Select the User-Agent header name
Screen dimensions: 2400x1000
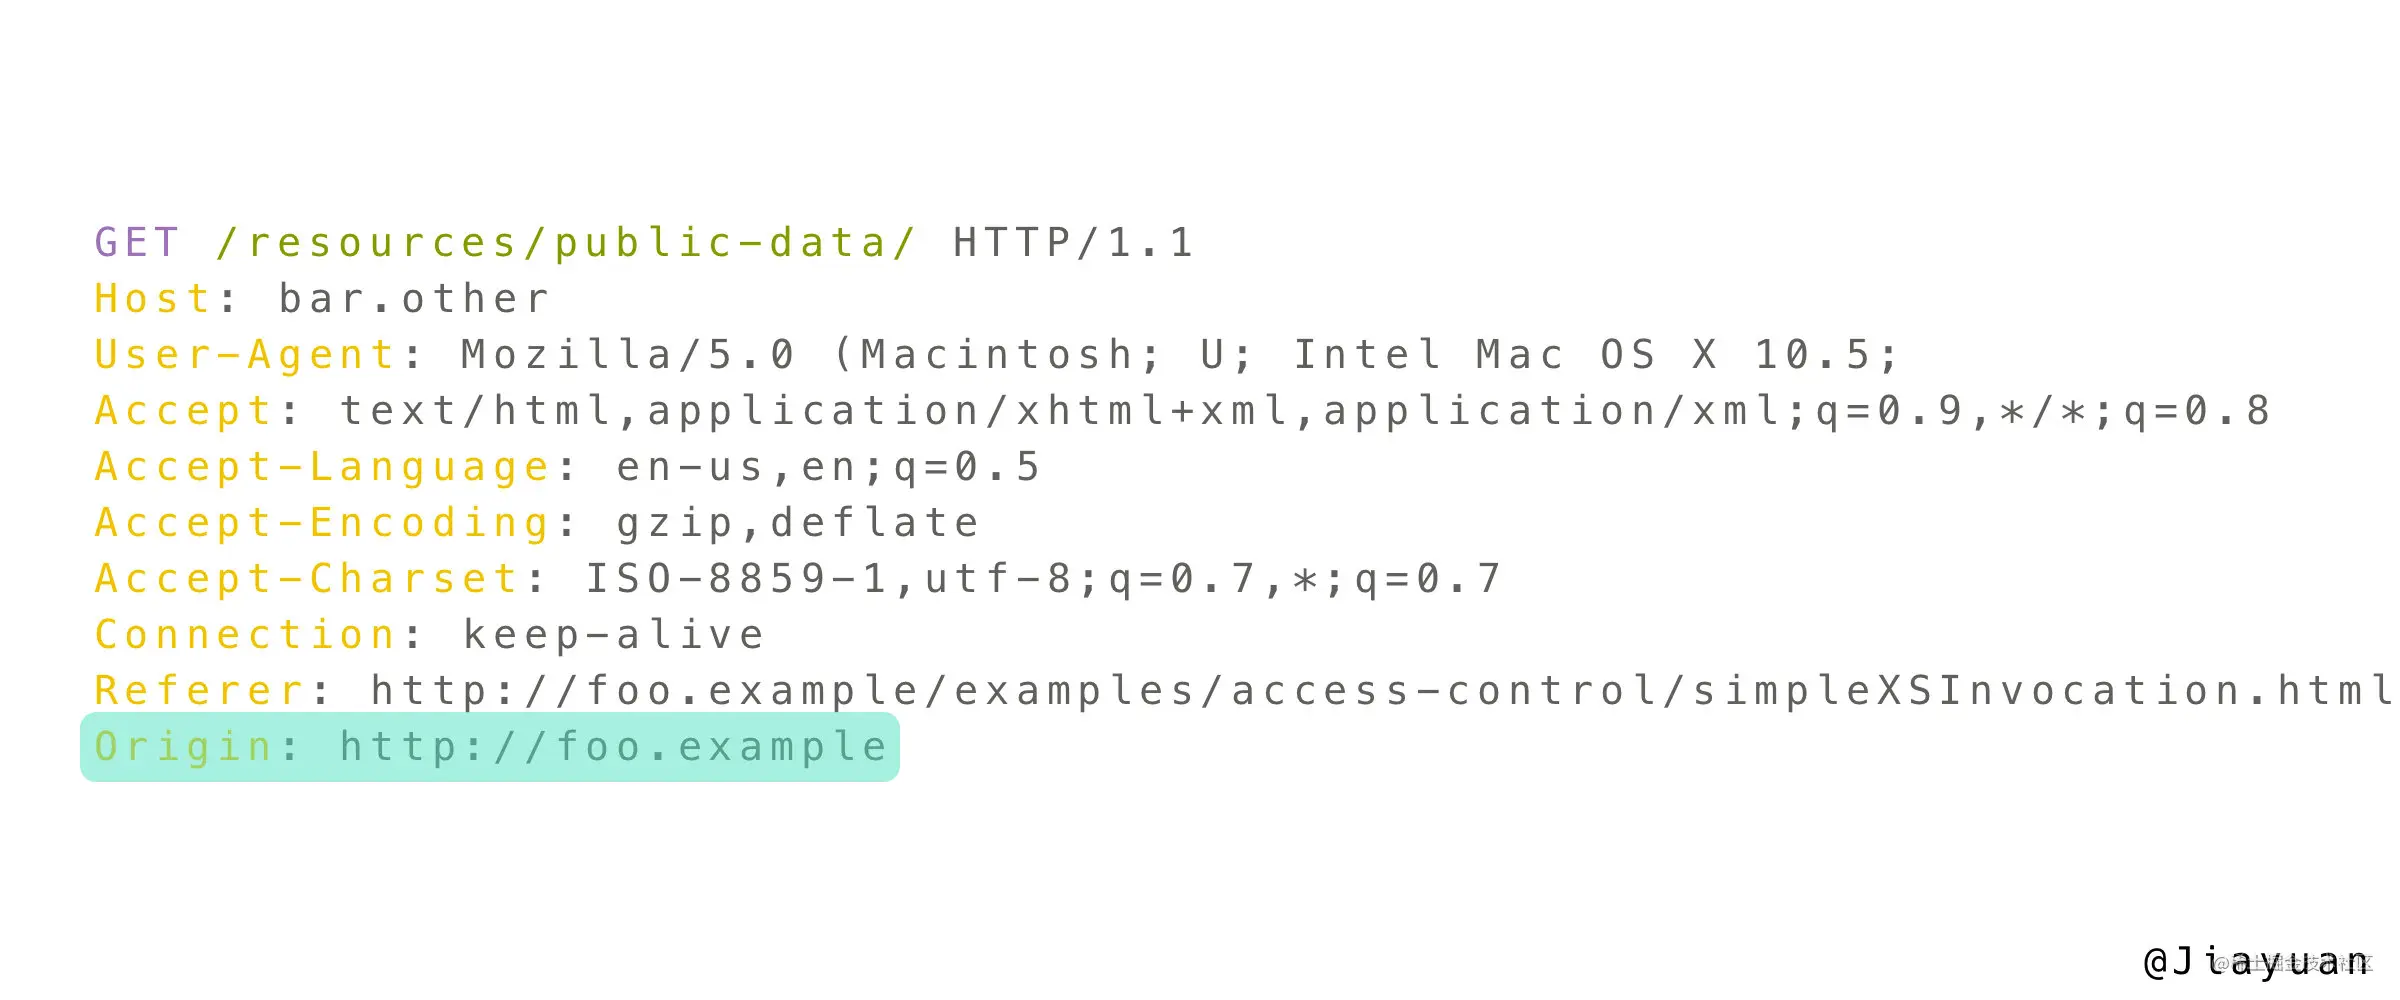[x=245, y=355]
